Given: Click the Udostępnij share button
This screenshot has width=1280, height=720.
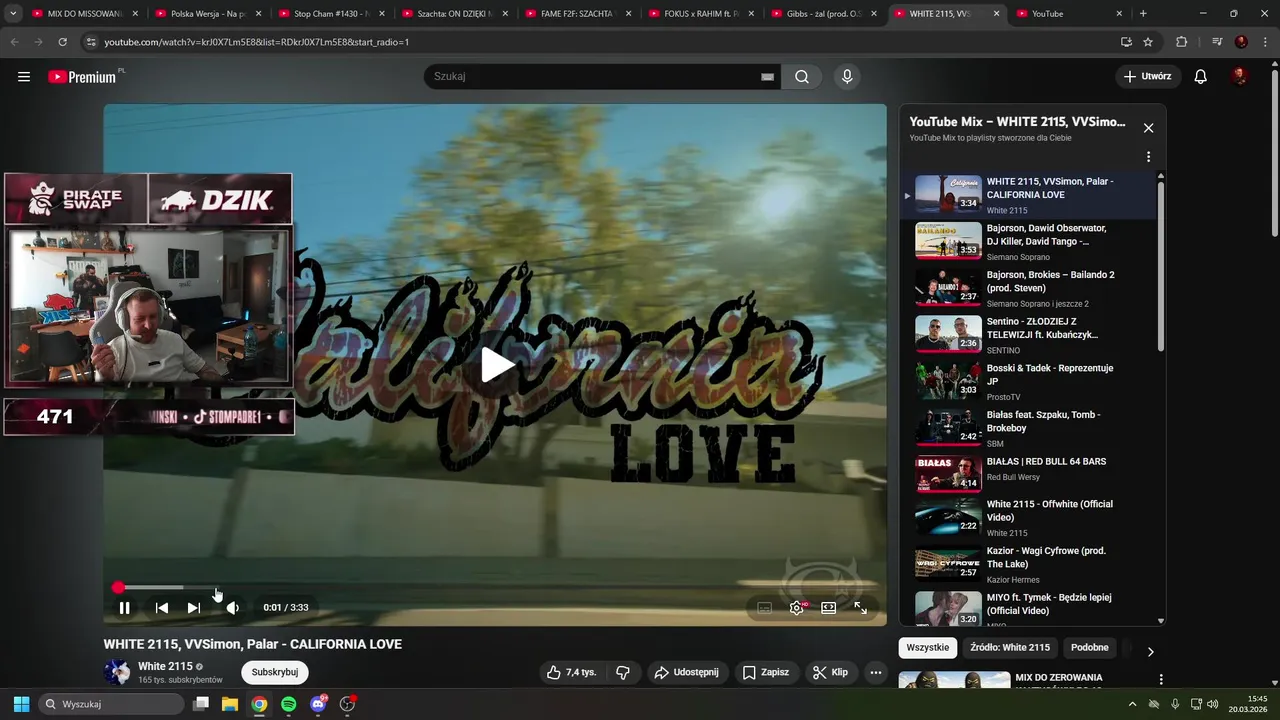Looking at the screenshot, I should pyautogui.click(x=686, y=673).
